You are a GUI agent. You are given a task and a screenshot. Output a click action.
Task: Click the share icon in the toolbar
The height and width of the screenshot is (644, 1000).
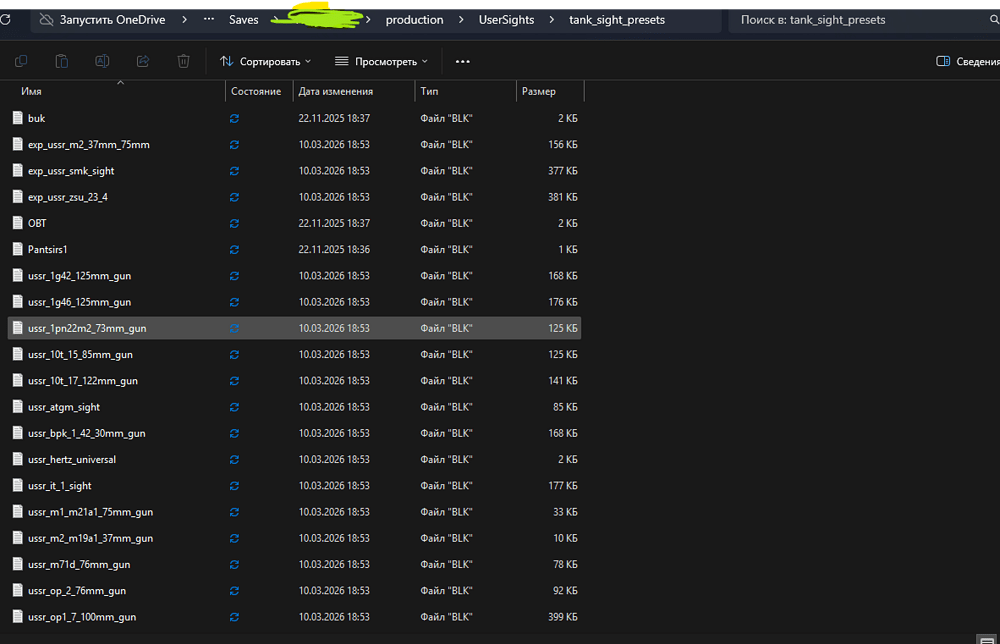click(142, 61)
